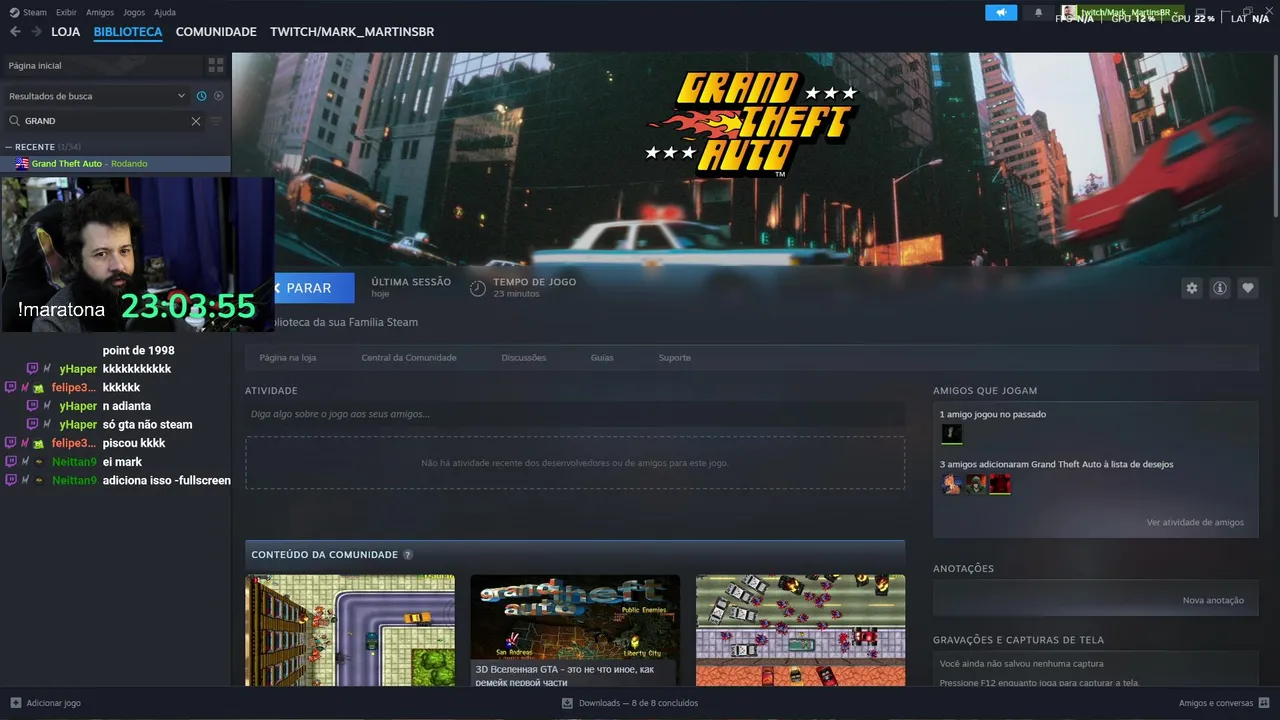Open the Ajuda menu
This screenshot has width=1280, height=720.
click(x=165, y=12)
